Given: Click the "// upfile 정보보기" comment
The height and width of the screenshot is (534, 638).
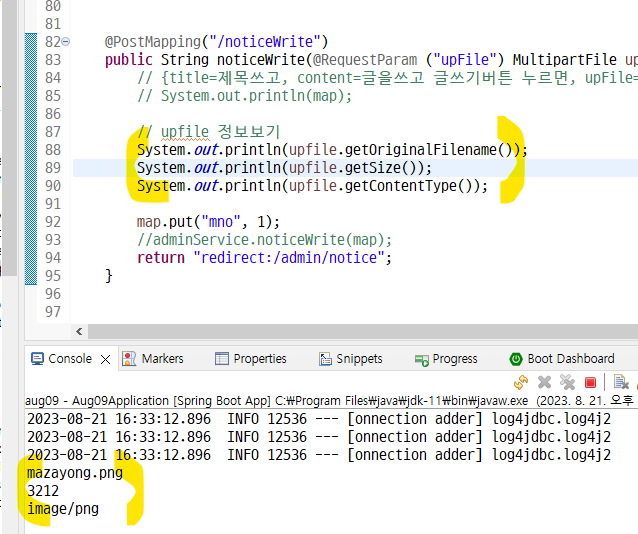Looking at the screenshot, I should point(209,132).
